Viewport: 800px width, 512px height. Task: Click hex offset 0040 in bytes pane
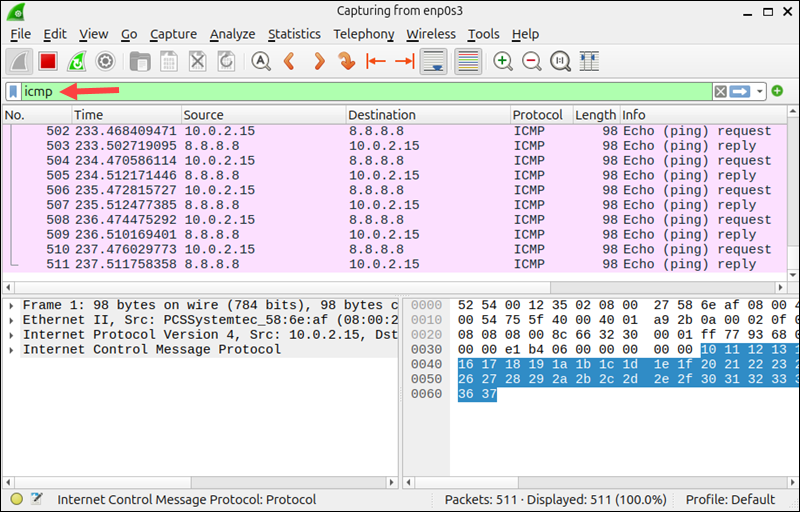pyautogui.click(x=427, y=365)
